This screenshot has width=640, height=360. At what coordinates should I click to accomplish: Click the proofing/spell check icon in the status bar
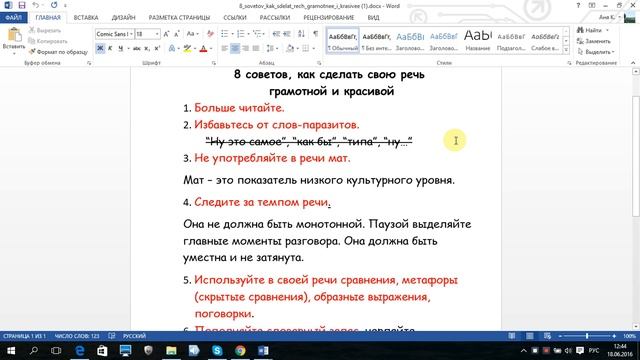coord(111,336)
